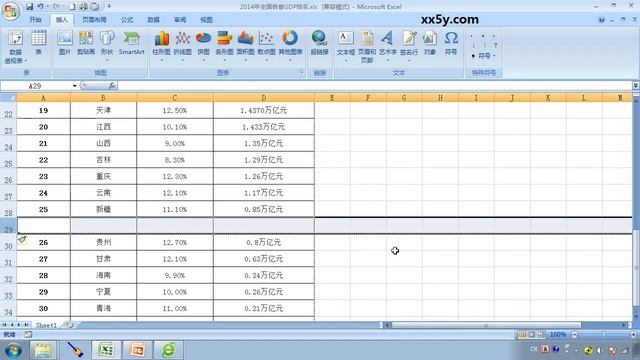Click the 12.70% cell for 贵州
Screen dimensions: 640x360
[175, 242]
